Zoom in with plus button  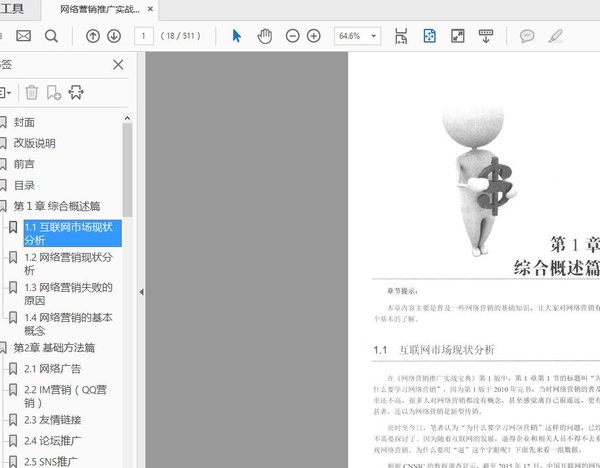313,36
